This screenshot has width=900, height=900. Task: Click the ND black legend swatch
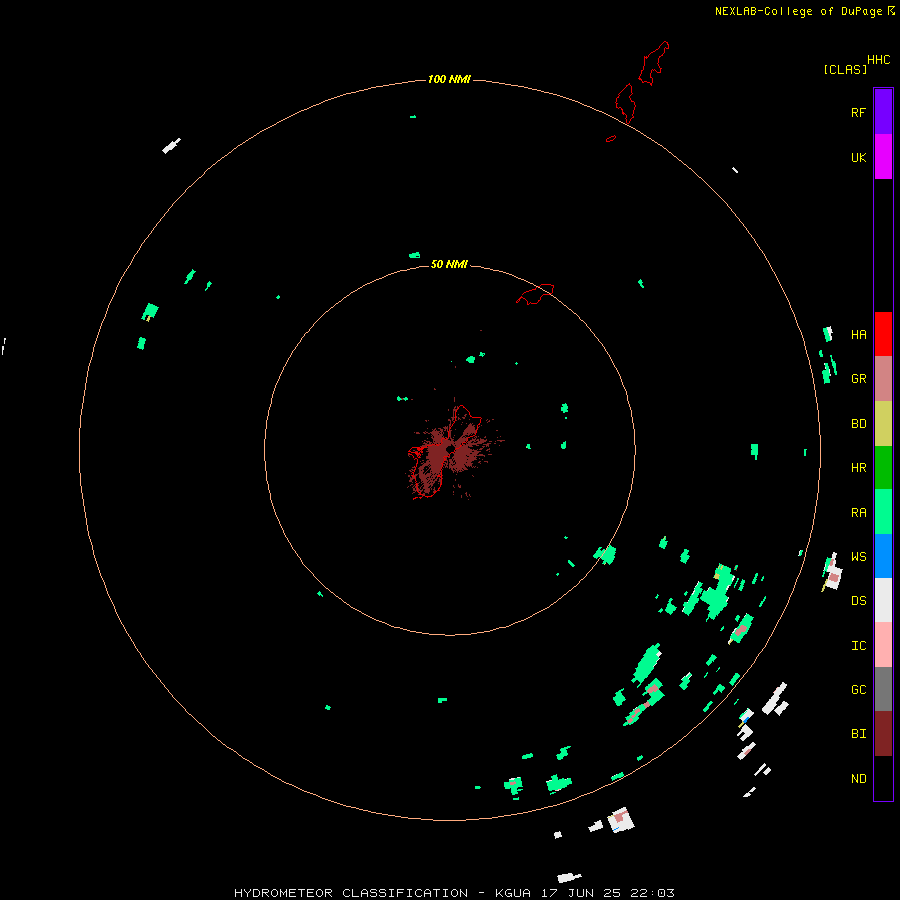(883, 778)
